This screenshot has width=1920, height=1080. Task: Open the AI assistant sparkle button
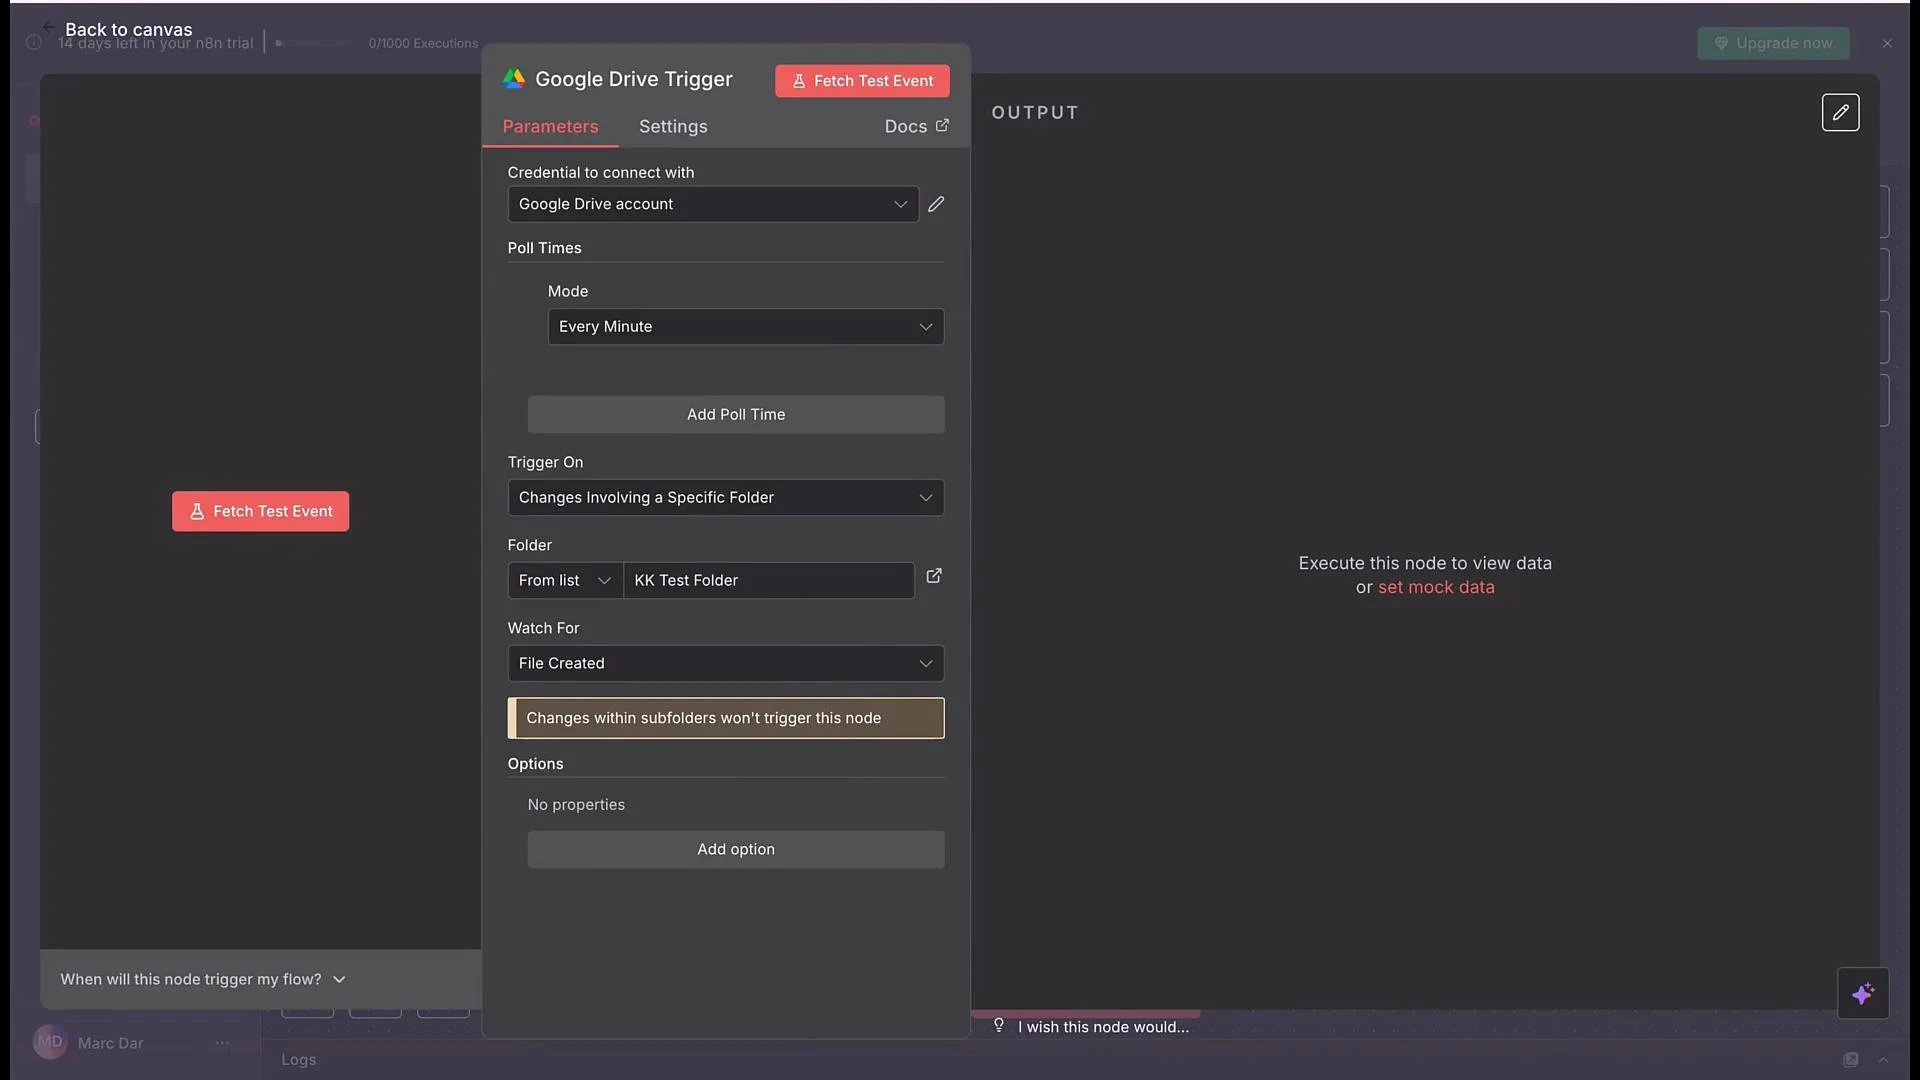(1862, 994)
